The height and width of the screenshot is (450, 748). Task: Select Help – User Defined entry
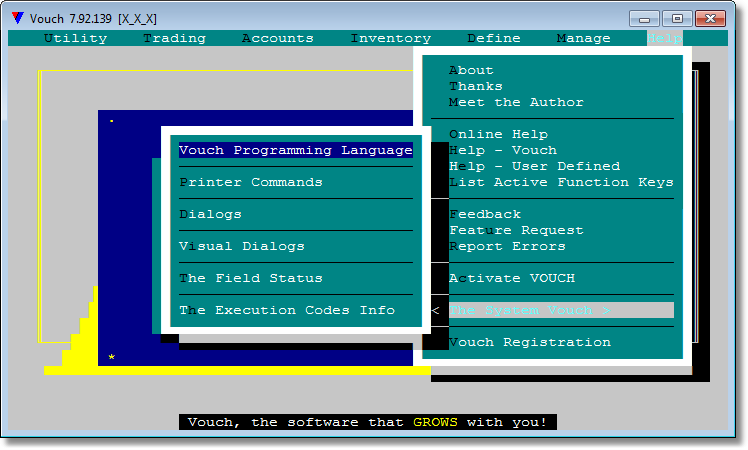coord(534,167)
